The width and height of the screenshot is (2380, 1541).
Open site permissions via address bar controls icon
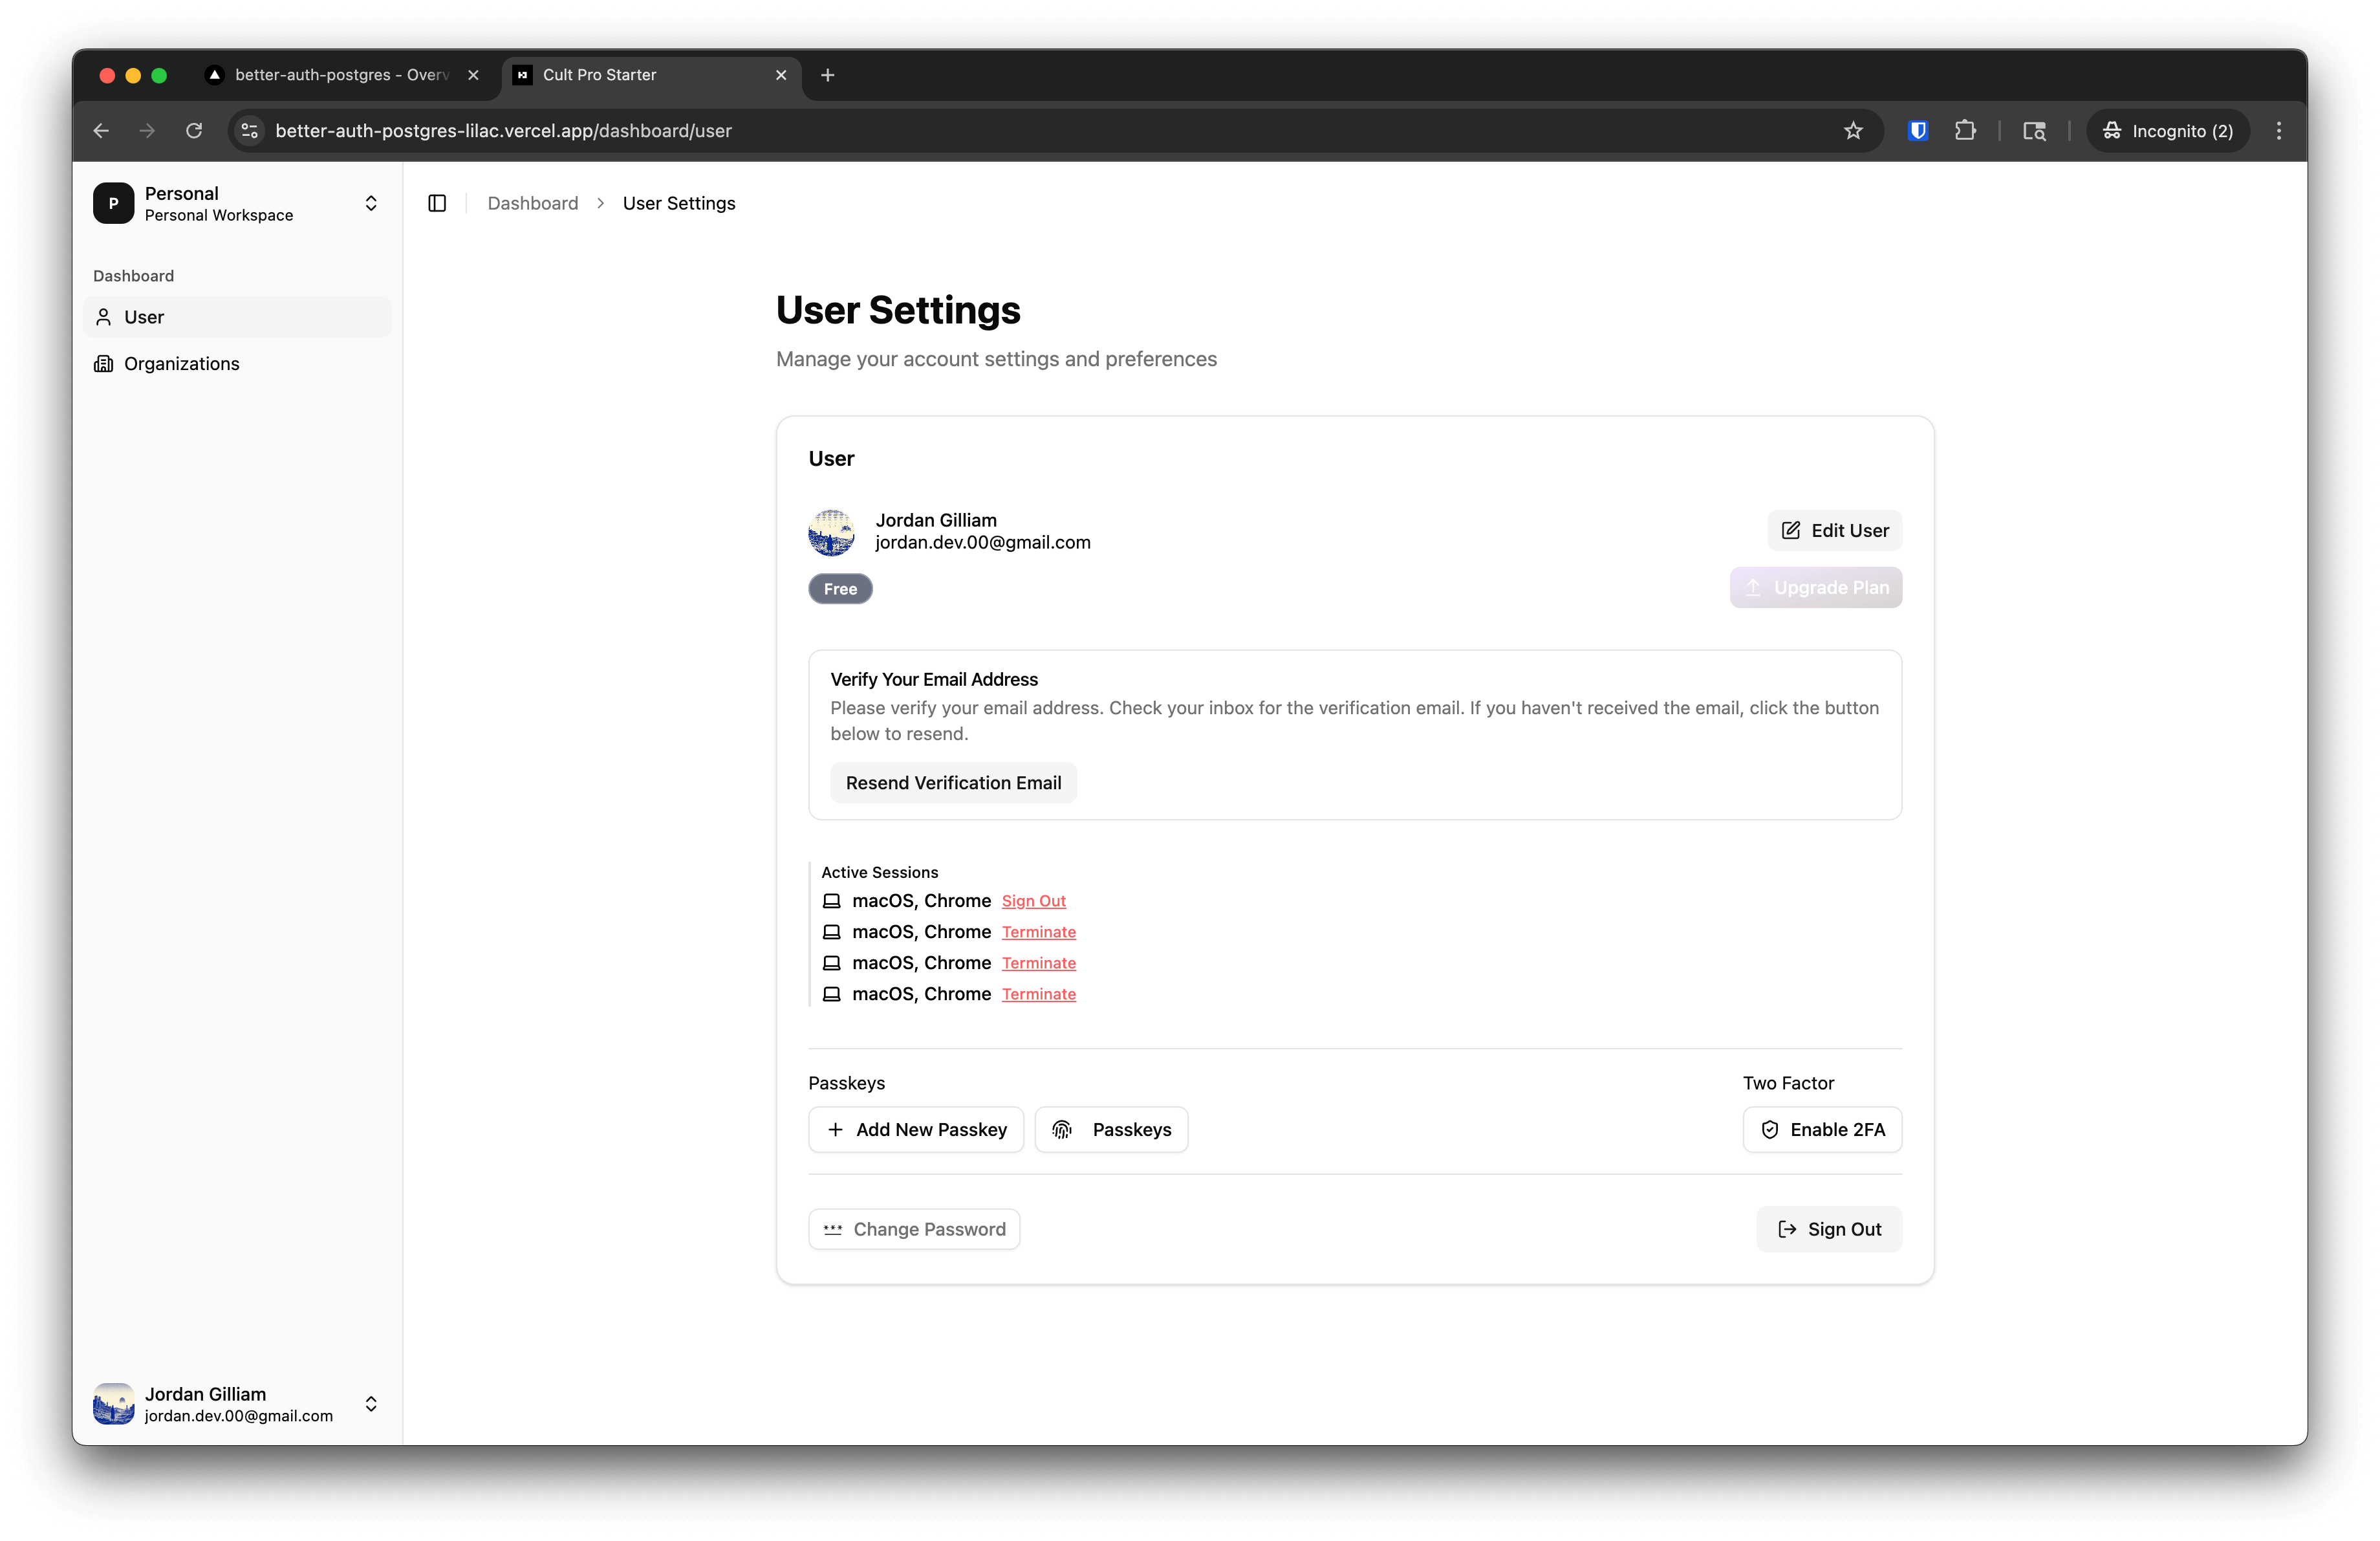tap(248, 130)
